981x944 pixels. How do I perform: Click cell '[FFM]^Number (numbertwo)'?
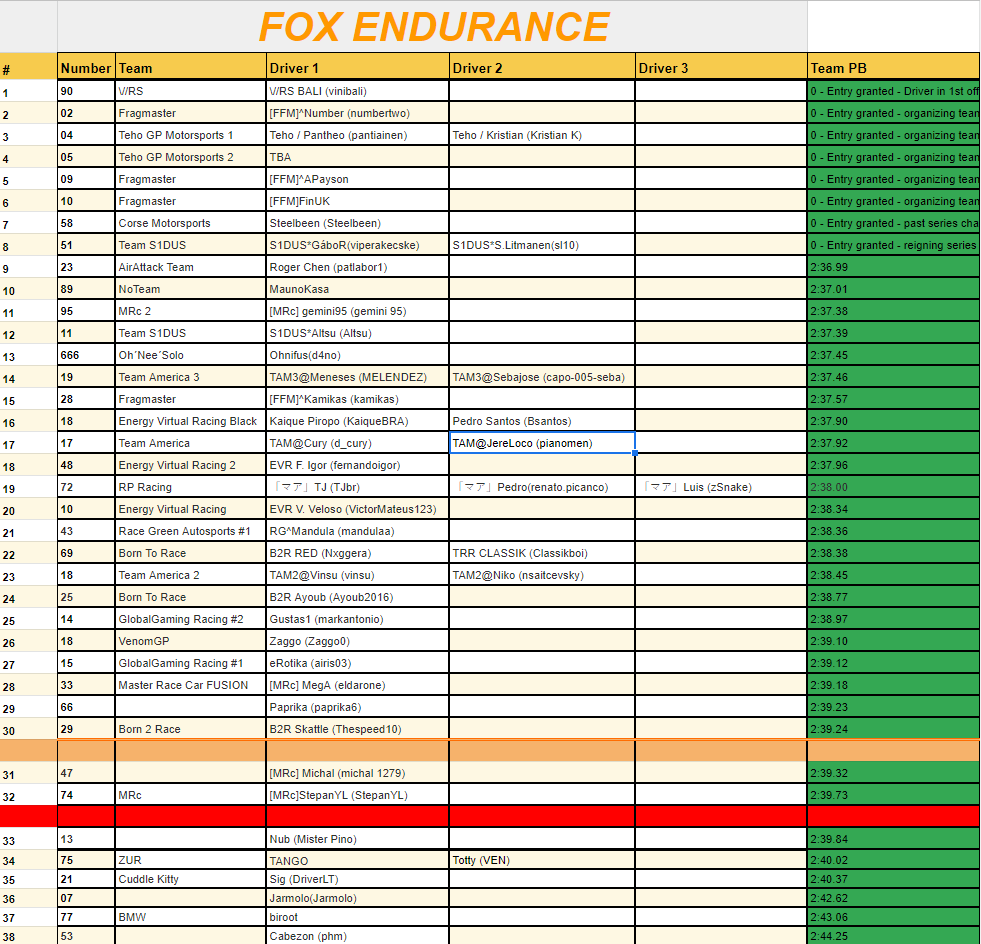[x=357, y=113]
